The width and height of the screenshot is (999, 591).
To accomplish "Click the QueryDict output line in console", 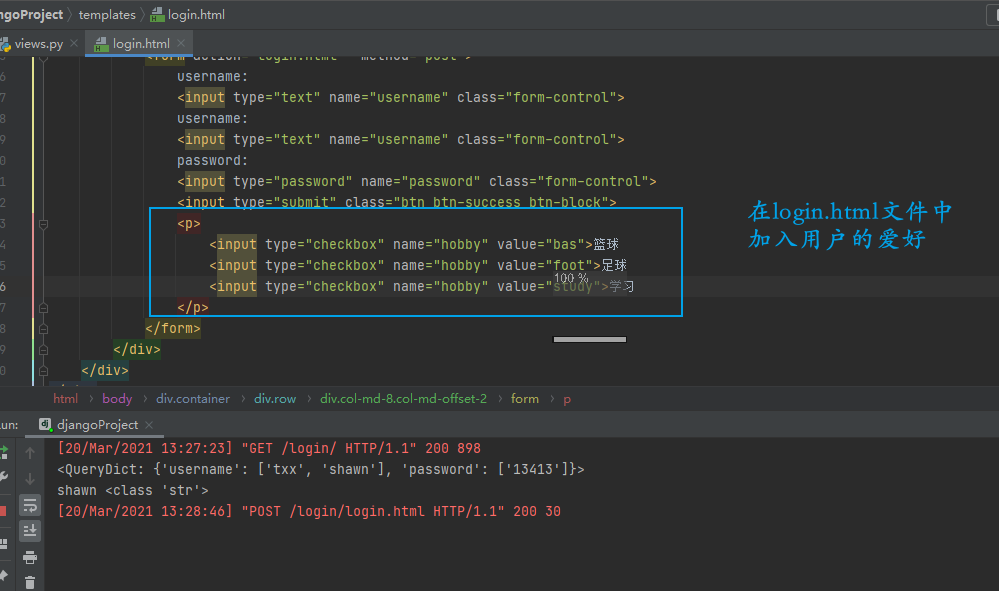I will [320, 469].
